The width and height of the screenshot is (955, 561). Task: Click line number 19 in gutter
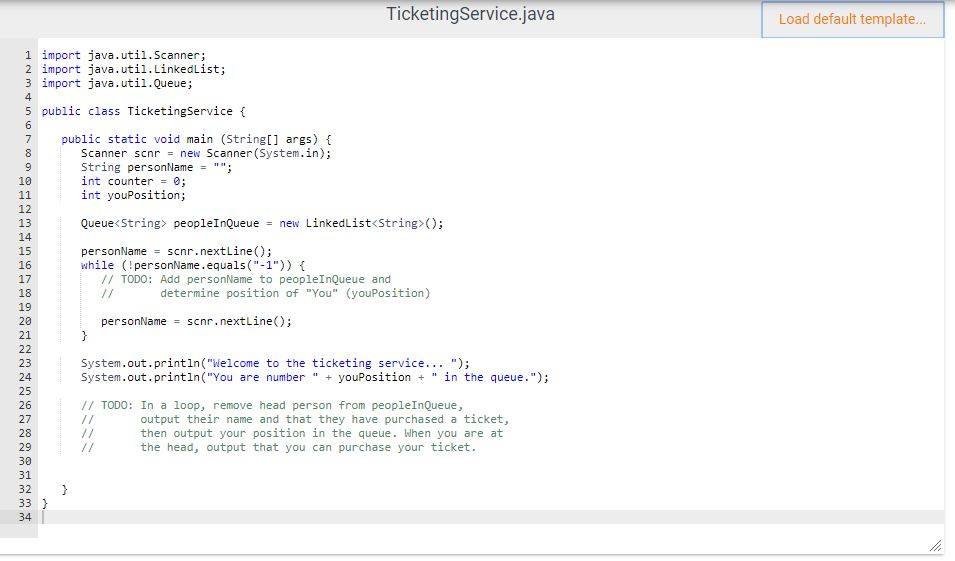coord(24,308)
